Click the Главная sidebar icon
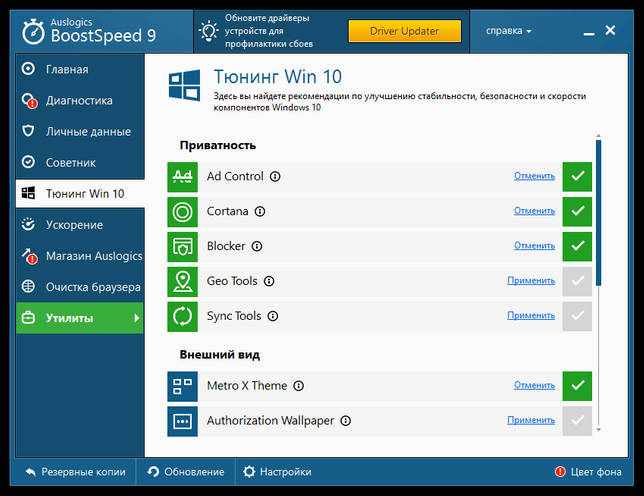 pyautogui.click(x=28, y=69)
